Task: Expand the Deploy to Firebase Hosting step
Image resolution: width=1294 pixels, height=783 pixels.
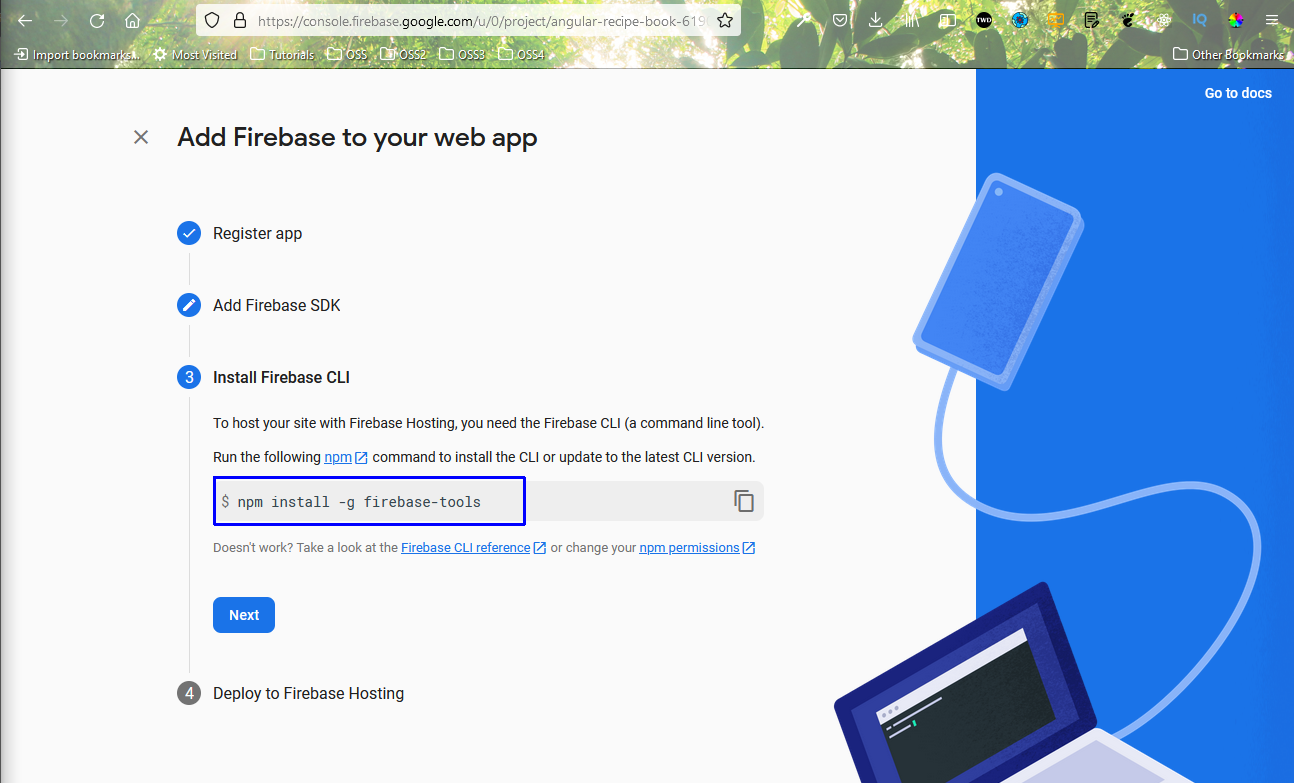Action: point(308,693)
